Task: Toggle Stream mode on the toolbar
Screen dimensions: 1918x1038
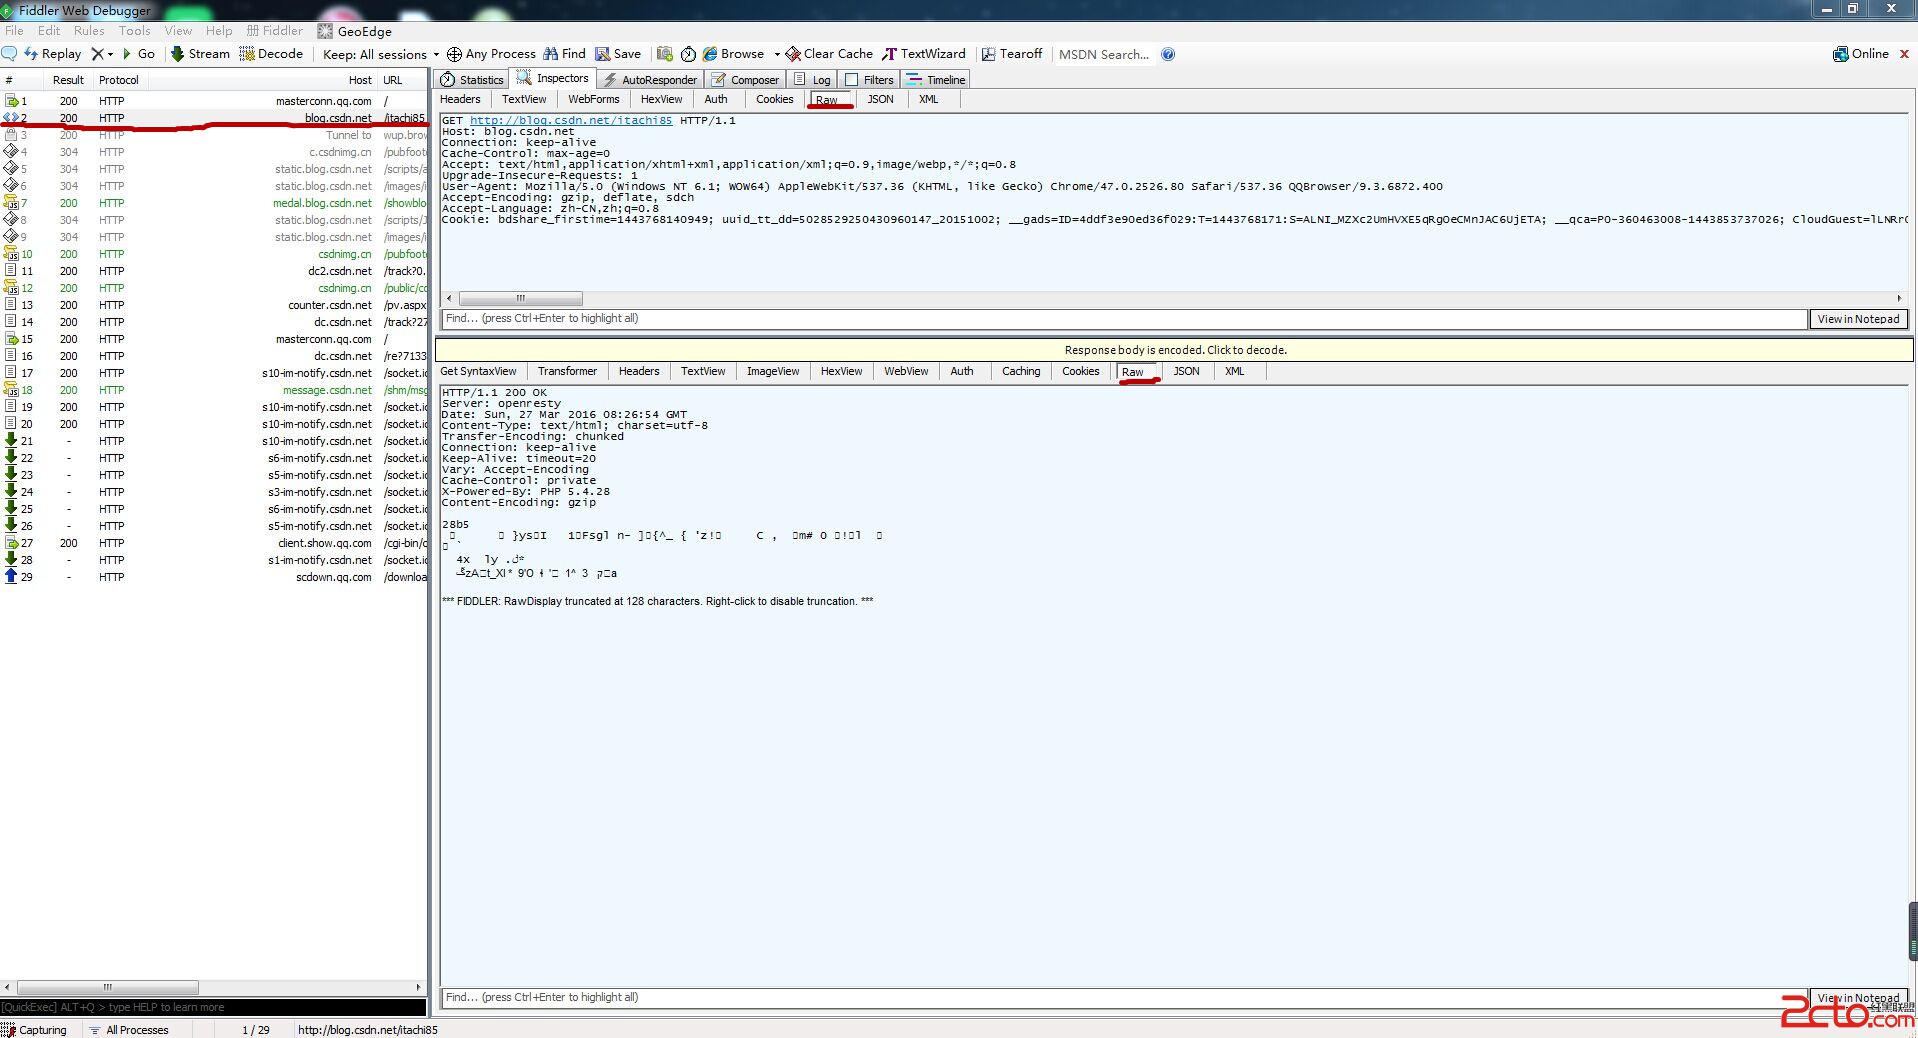Action: (x=200, y=54)
